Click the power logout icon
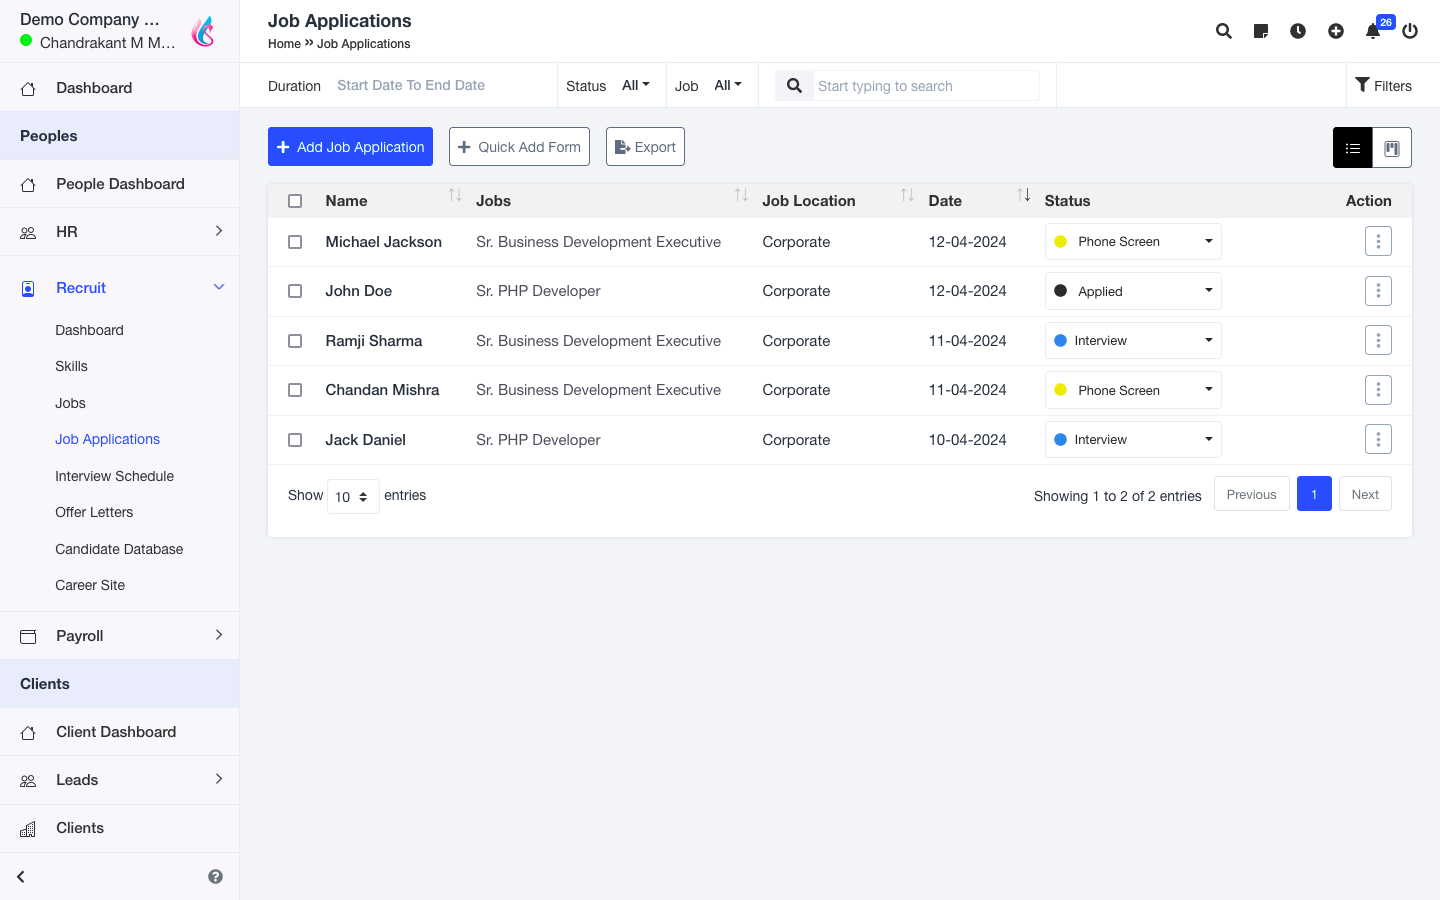The height and width of the screenshot is (900, 1440). [1410, 31]
